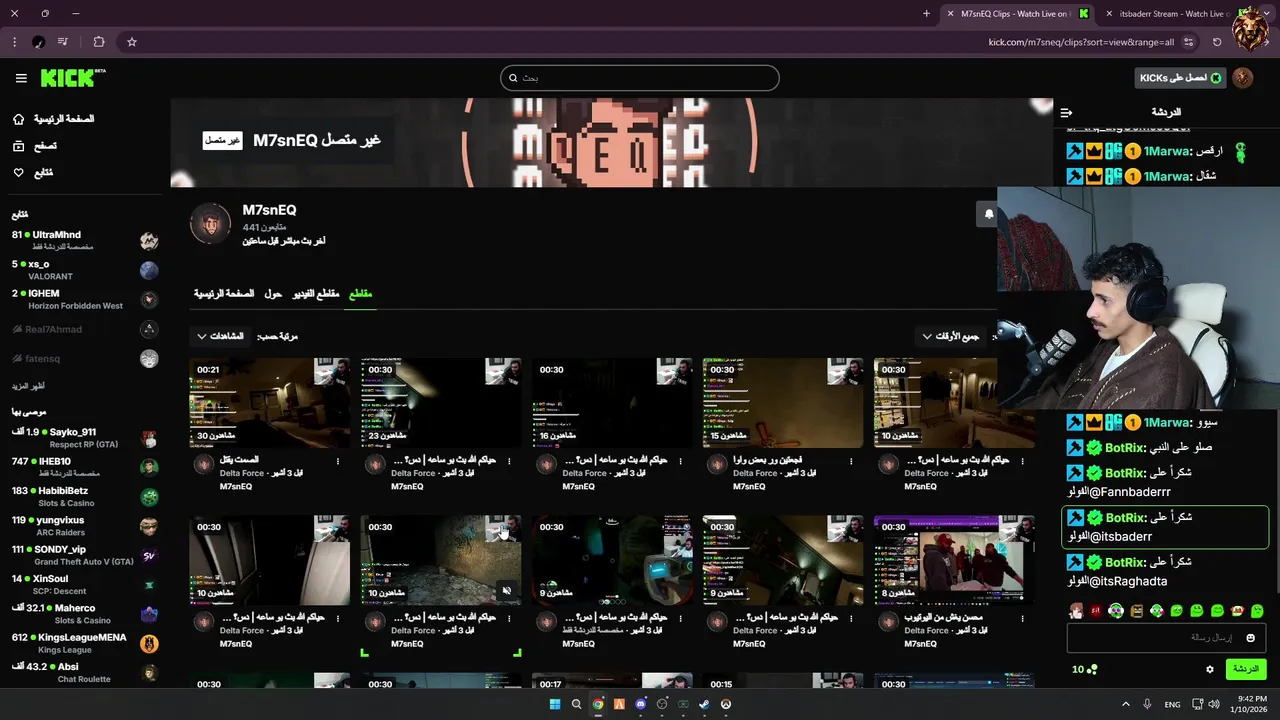Reload the page in browser toolbar
Screen dimensions: 1280x720
coord(1217,42)
